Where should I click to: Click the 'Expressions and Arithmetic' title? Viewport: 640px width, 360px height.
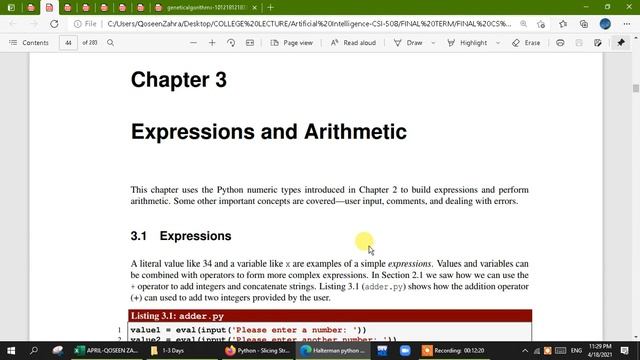pyautogui.click(x=269, y=132)
